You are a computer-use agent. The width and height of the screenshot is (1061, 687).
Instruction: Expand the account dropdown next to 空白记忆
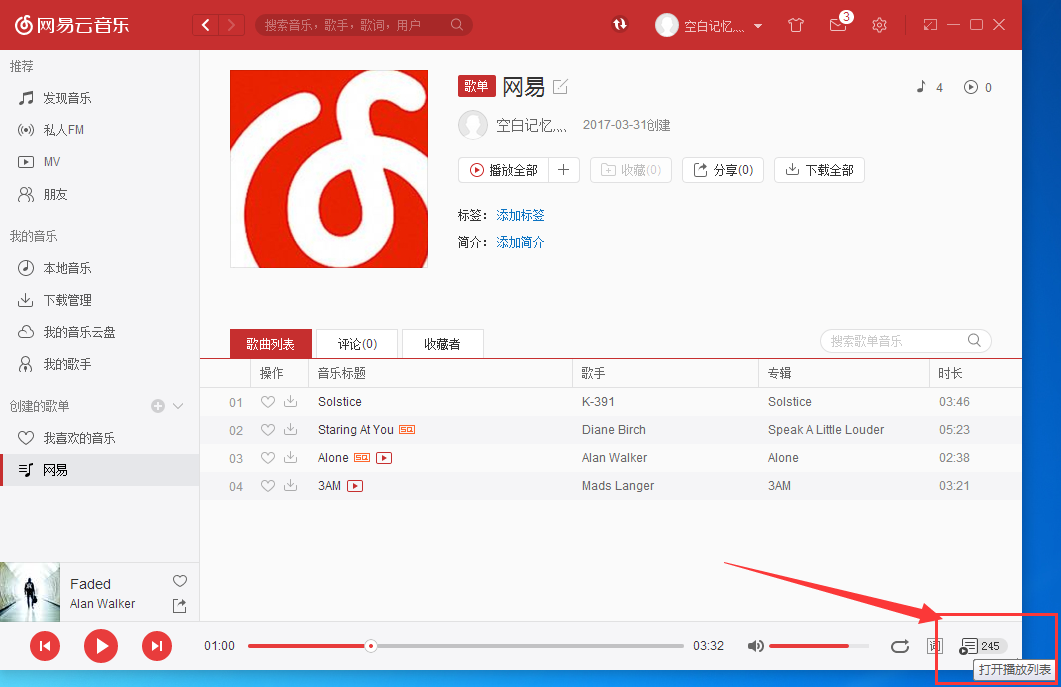pos(758,24)
